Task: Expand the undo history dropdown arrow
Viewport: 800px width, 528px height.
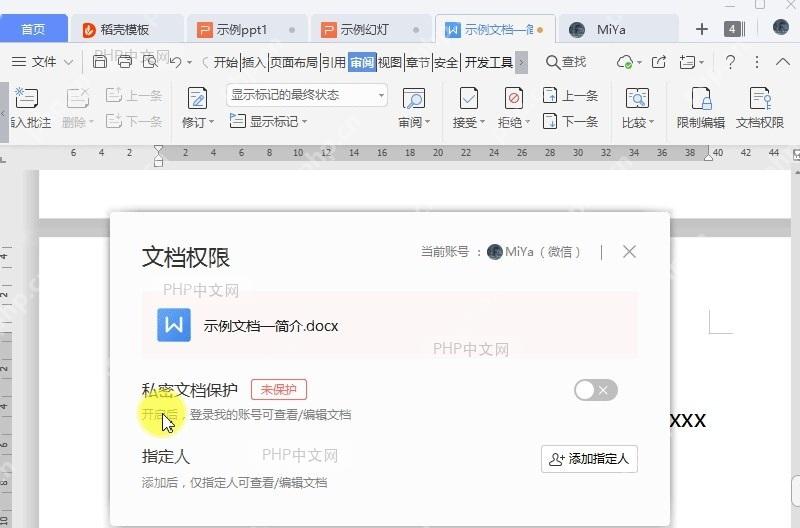Action: pyautogui.click(x=189, y=62)
